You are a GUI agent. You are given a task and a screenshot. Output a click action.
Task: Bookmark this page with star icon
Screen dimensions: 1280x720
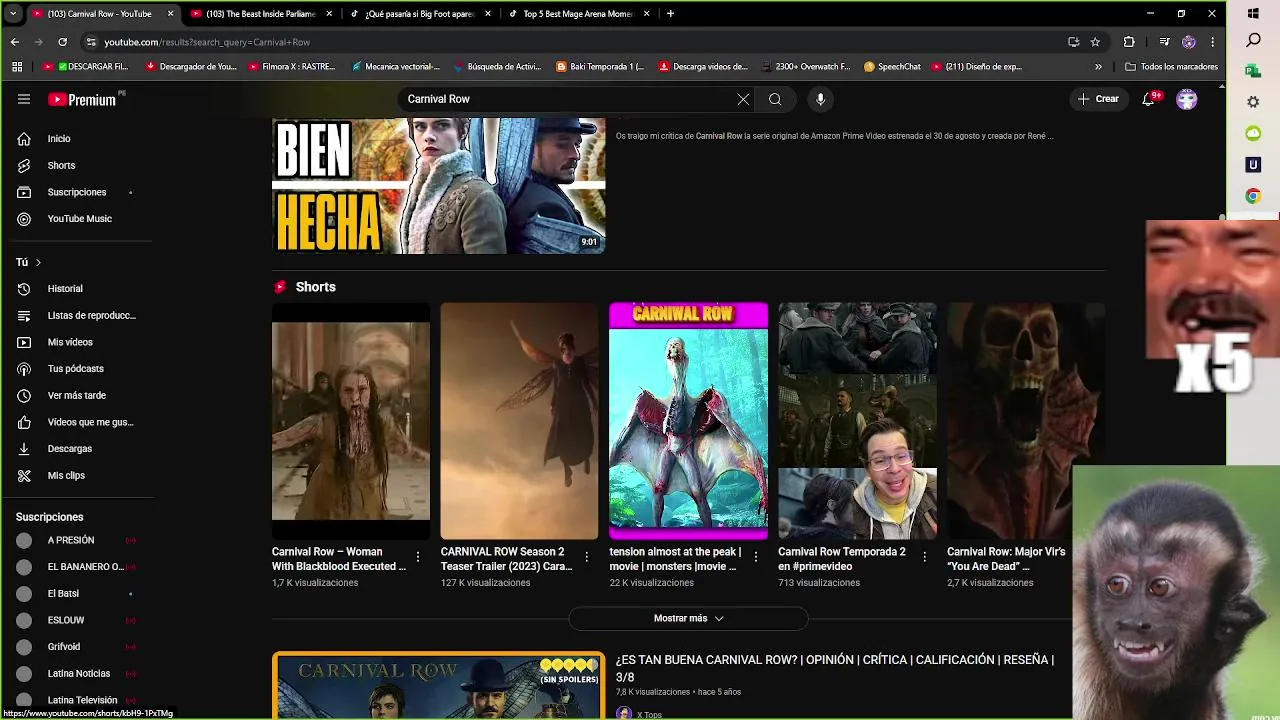(x=1095, y=42)
